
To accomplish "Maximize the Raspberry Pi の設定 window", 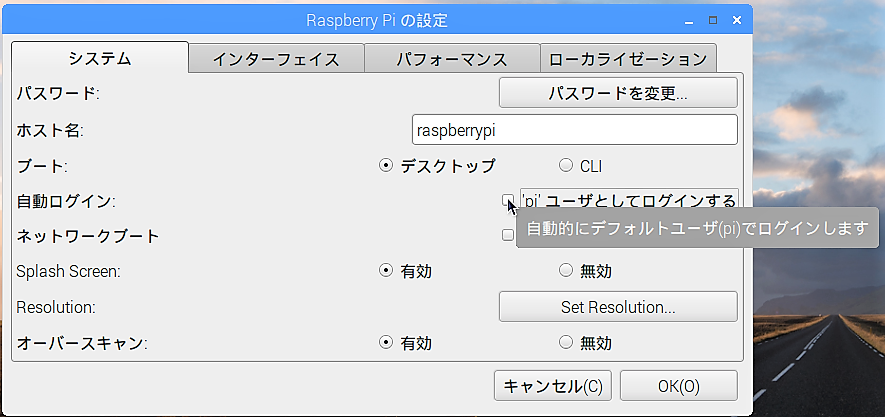I will click(713, 20).
